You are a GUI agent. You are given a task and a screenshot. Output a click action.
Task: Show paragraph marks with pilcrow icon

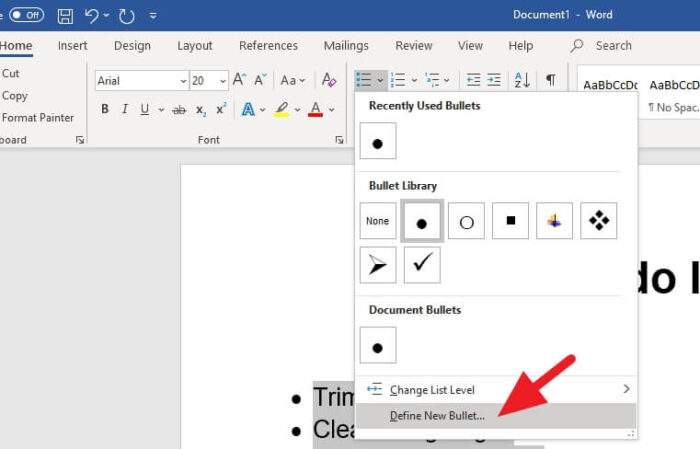[551, 80]
